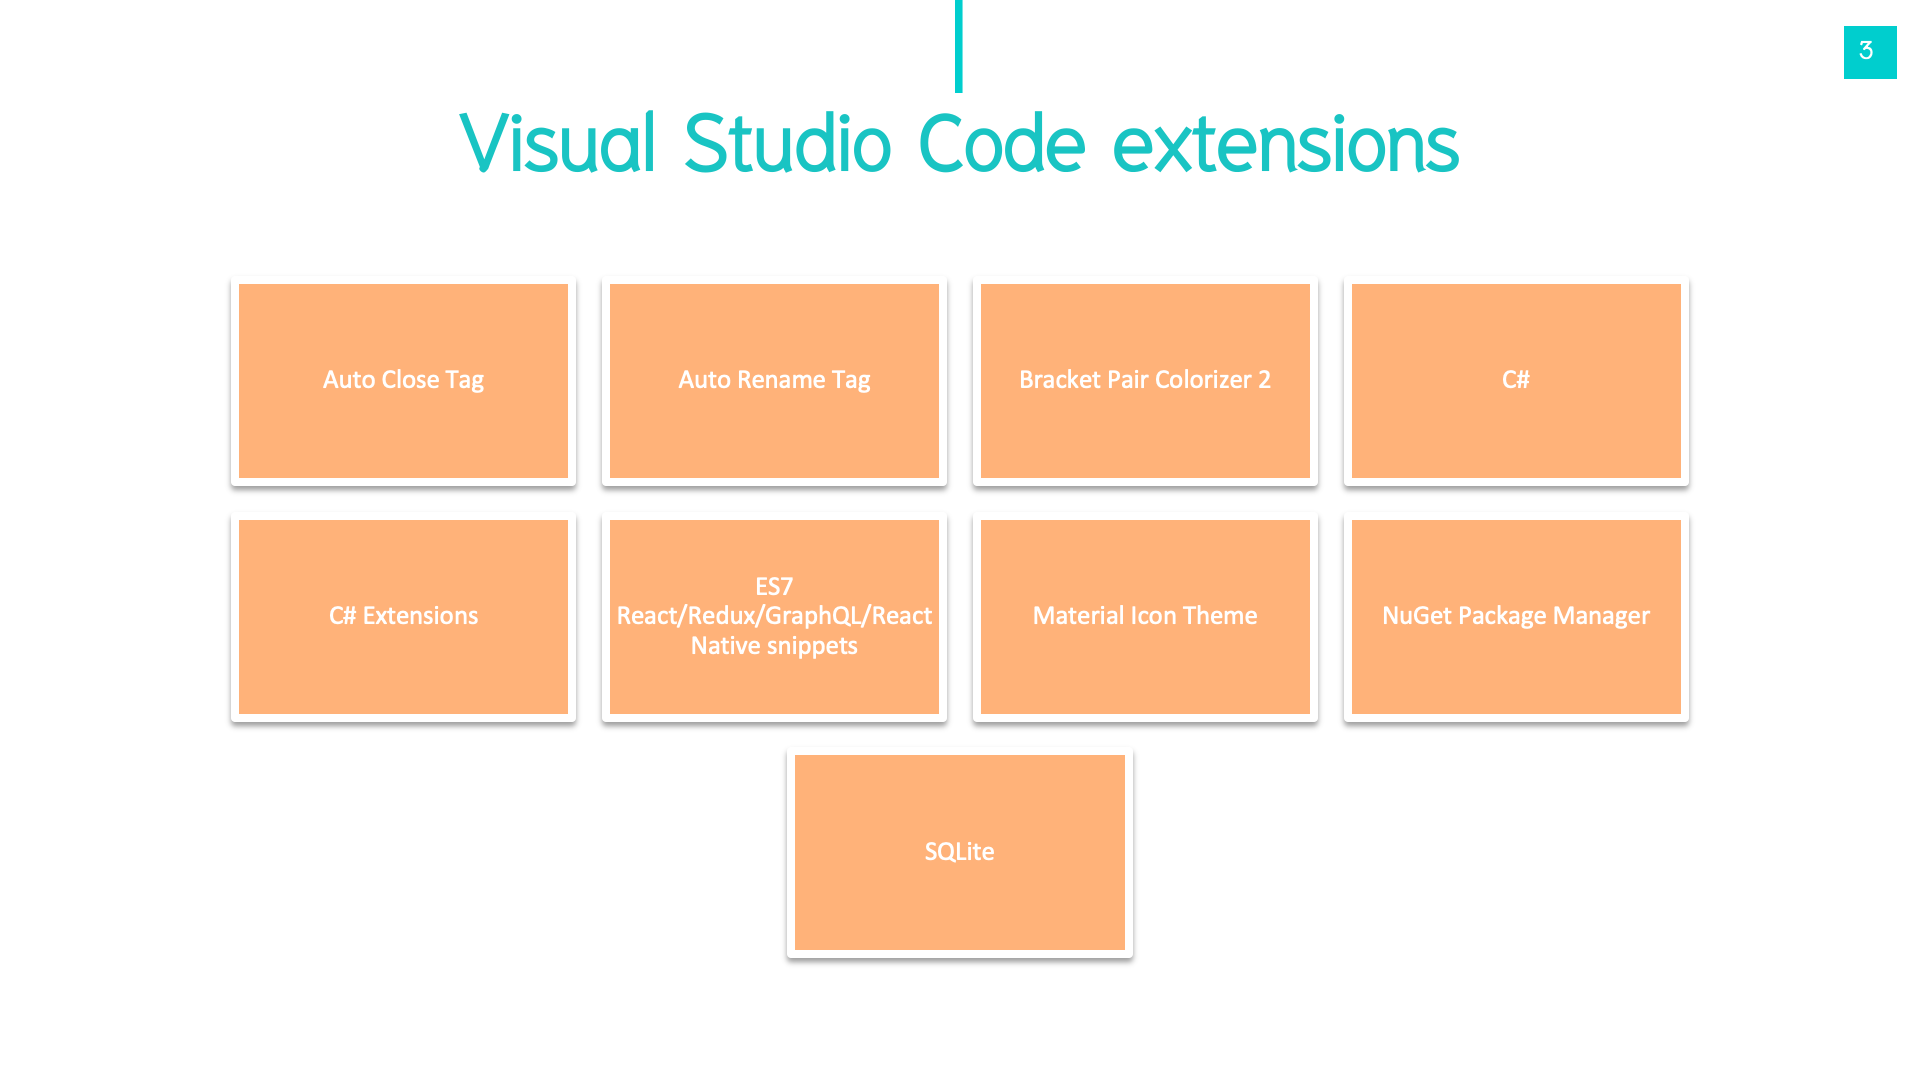Click the NuGet Package Manager box
The width and height of the screenshot is (1920, 1080).
pos(1515,616)
